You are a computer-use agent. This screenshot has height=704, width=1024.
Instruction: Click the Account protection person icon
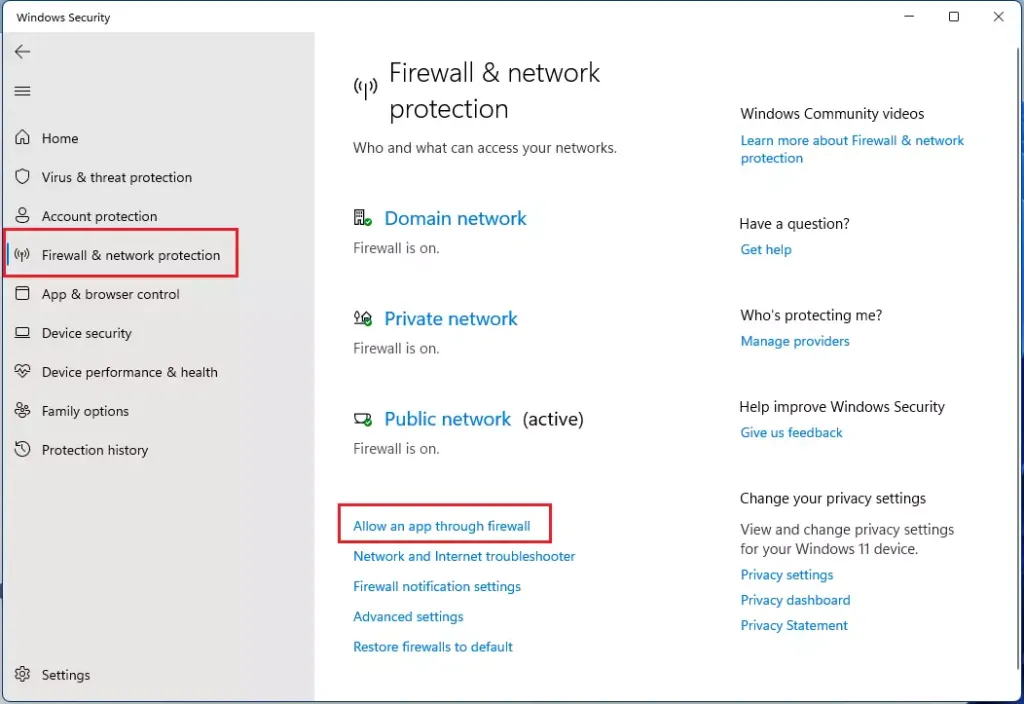(22, 216)
